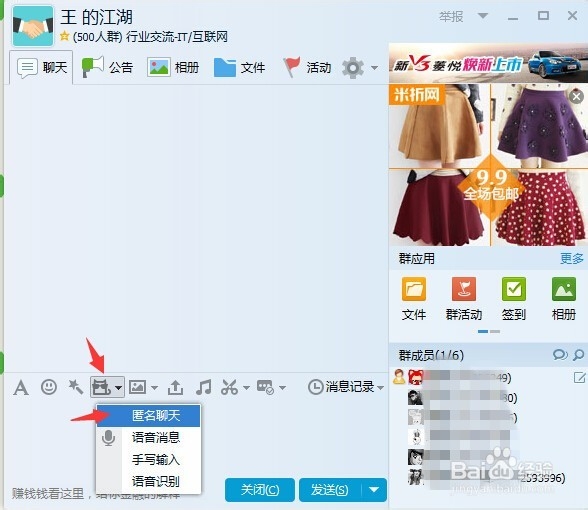Click the magic wand effects icon
This screenshot has width=588, height=510.
pos(75,387)
